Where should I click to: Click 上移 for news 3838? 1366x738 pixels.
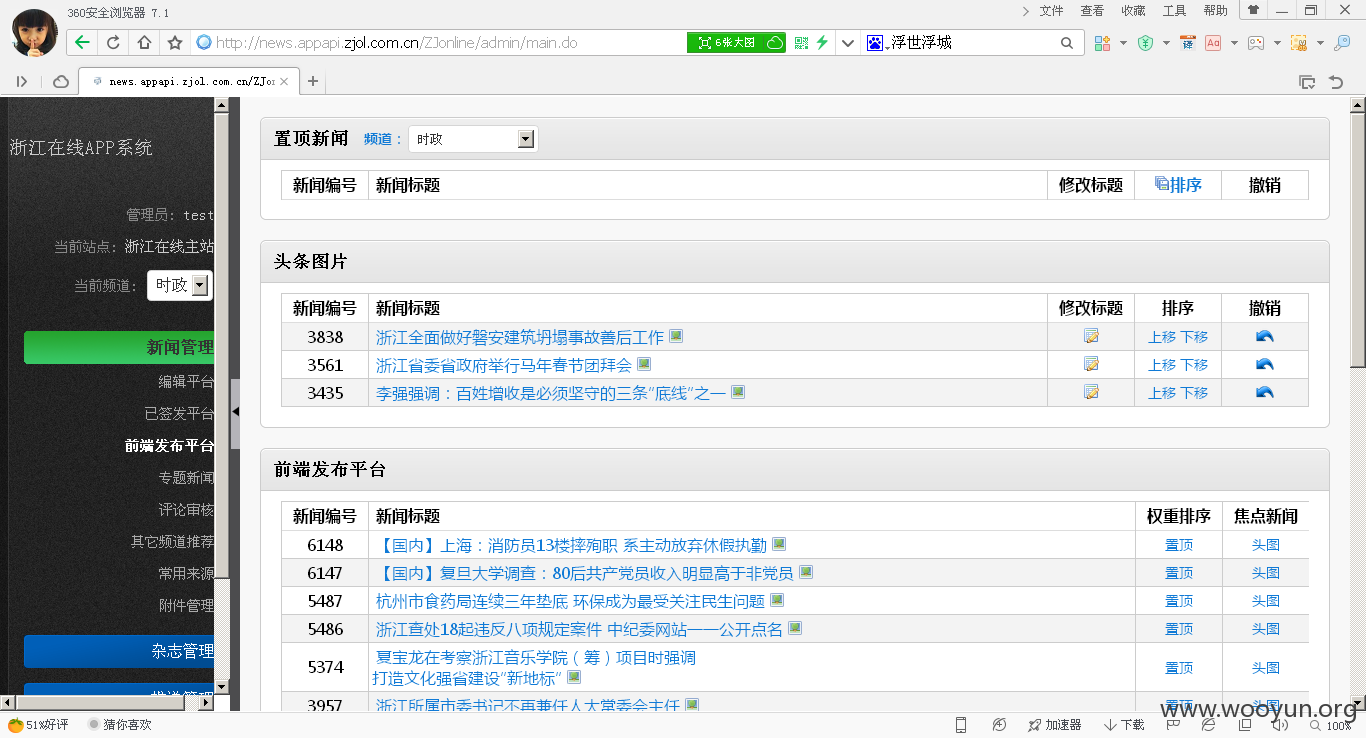click(1162, 337)
